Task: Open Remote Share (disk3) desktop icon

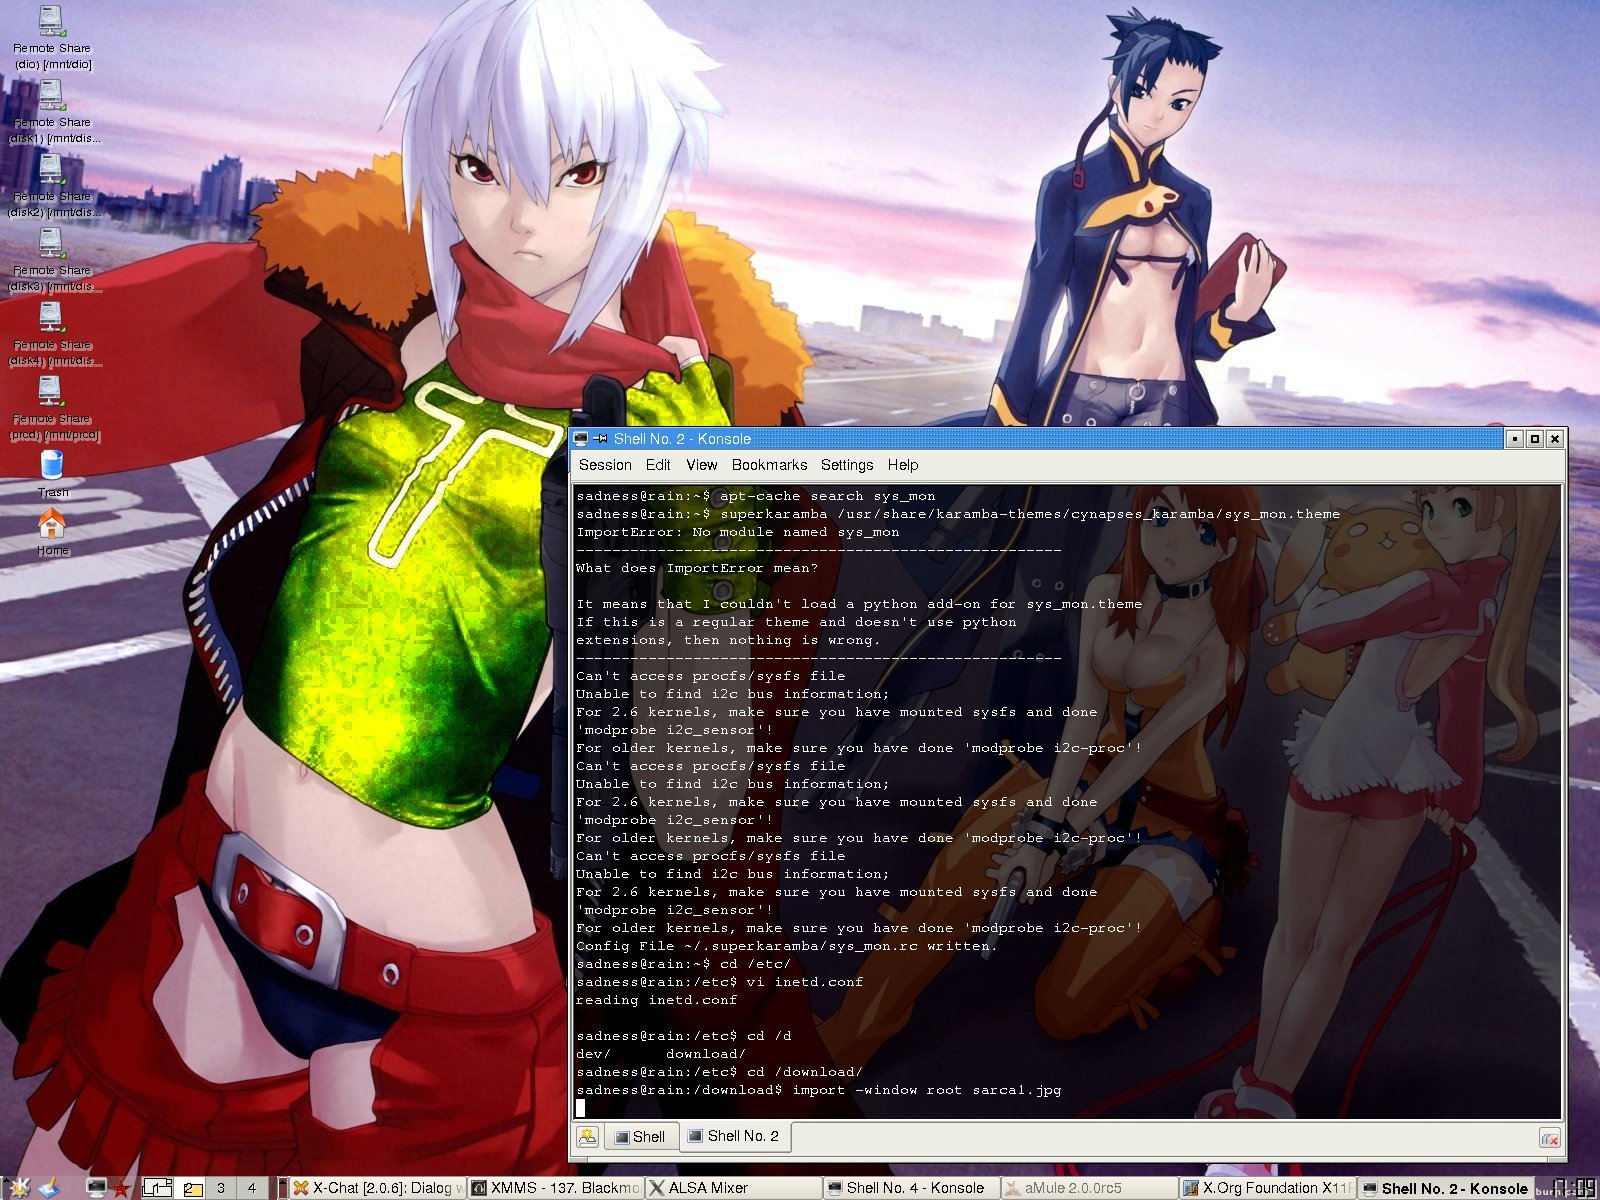Action: 52,259
